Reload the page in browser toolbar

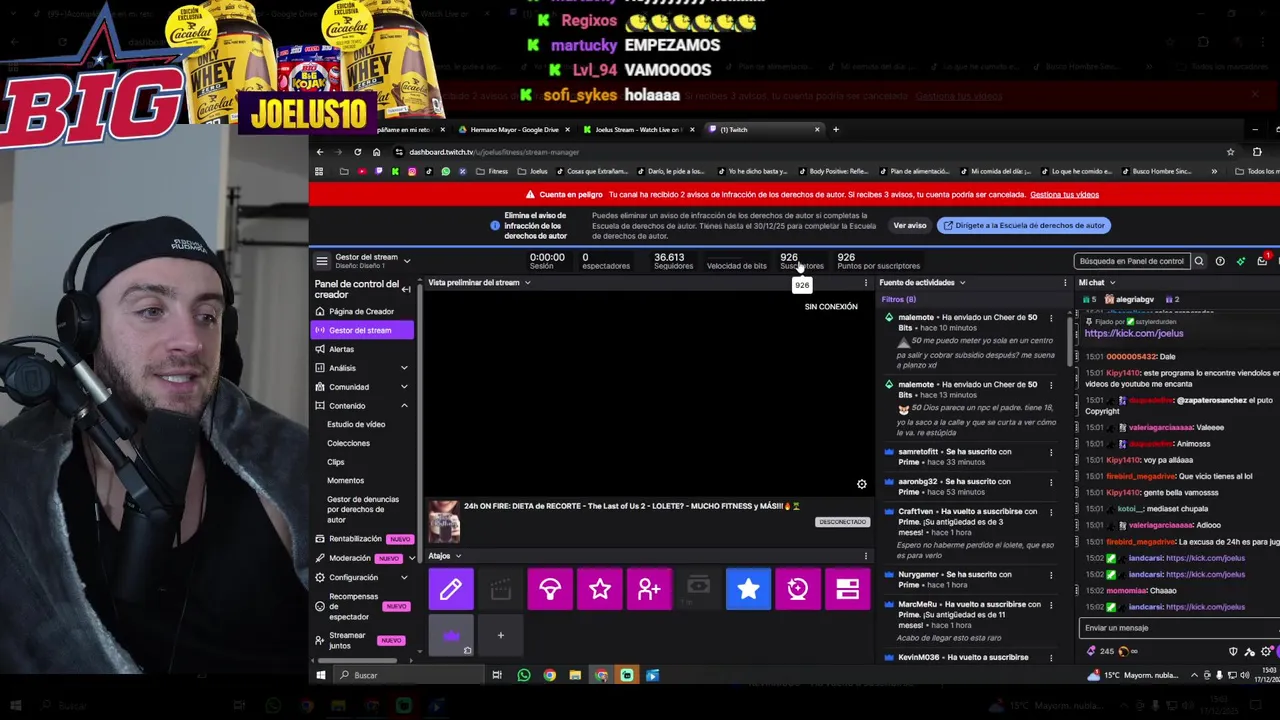pos(357,152)
